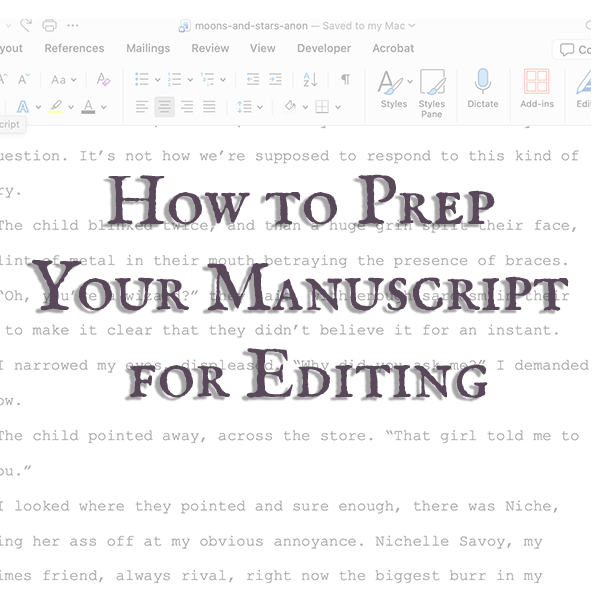Expand the Borders dropdown arrow
Image resolution: width=600 pixels, height=600 pixels.
coord(338,108)
